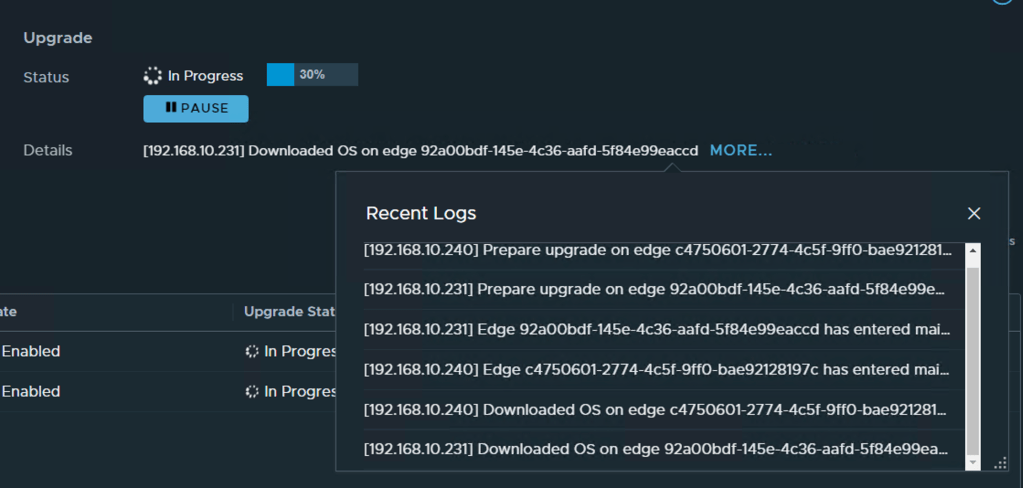Click the first row's Enabled cell
The width and height of the screenshot is (1023, 488).
pyautogui.click(x=31, y=352)
